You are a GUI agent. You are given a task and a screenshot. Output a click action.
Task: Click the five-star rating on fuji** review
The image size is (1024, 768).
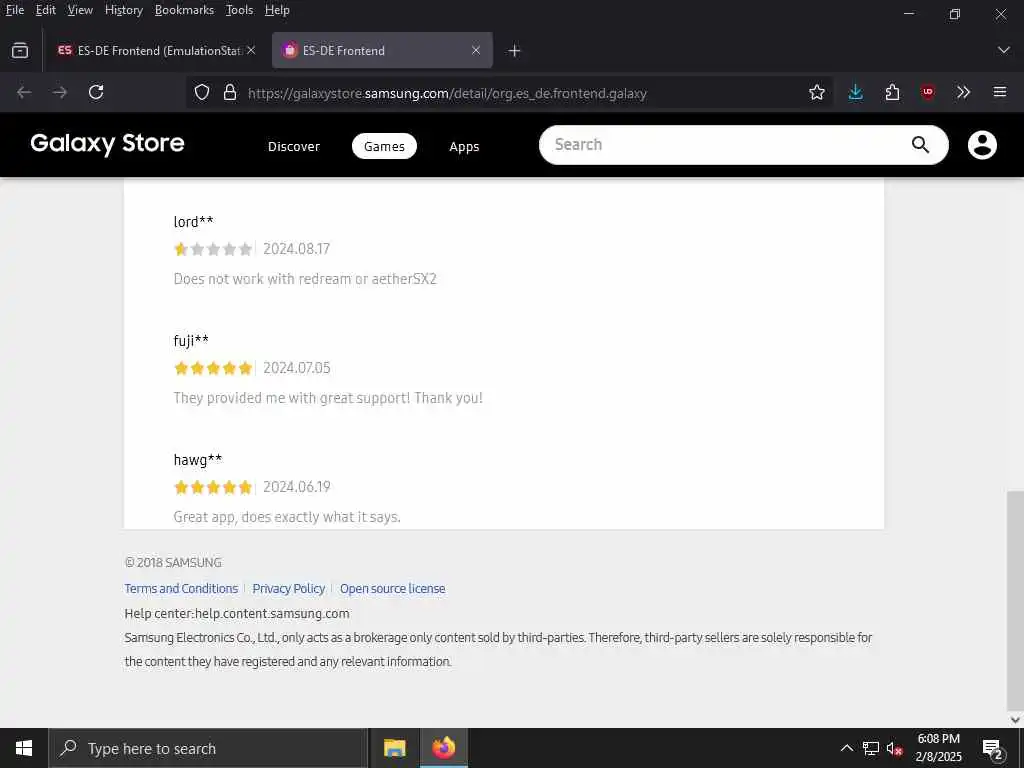[213, 368]
